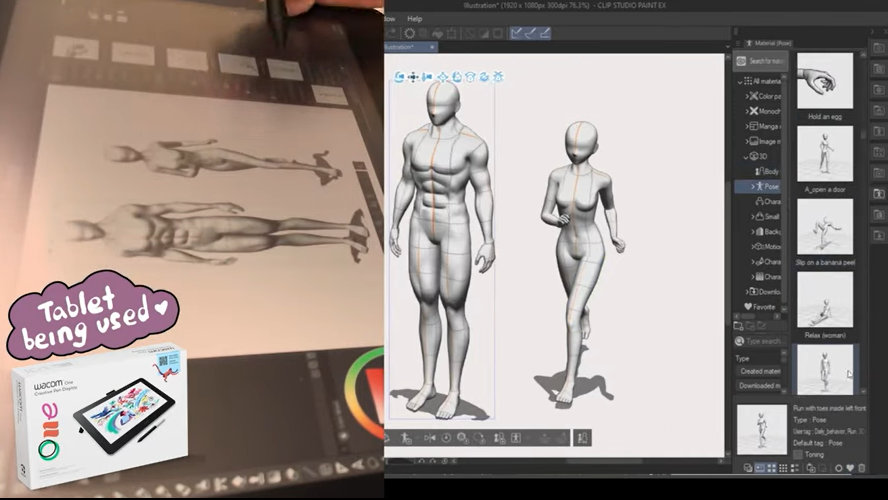Select the A_open a door pose thumbnail
This screenshot has height=500, width=888.
tap(825, 153)
